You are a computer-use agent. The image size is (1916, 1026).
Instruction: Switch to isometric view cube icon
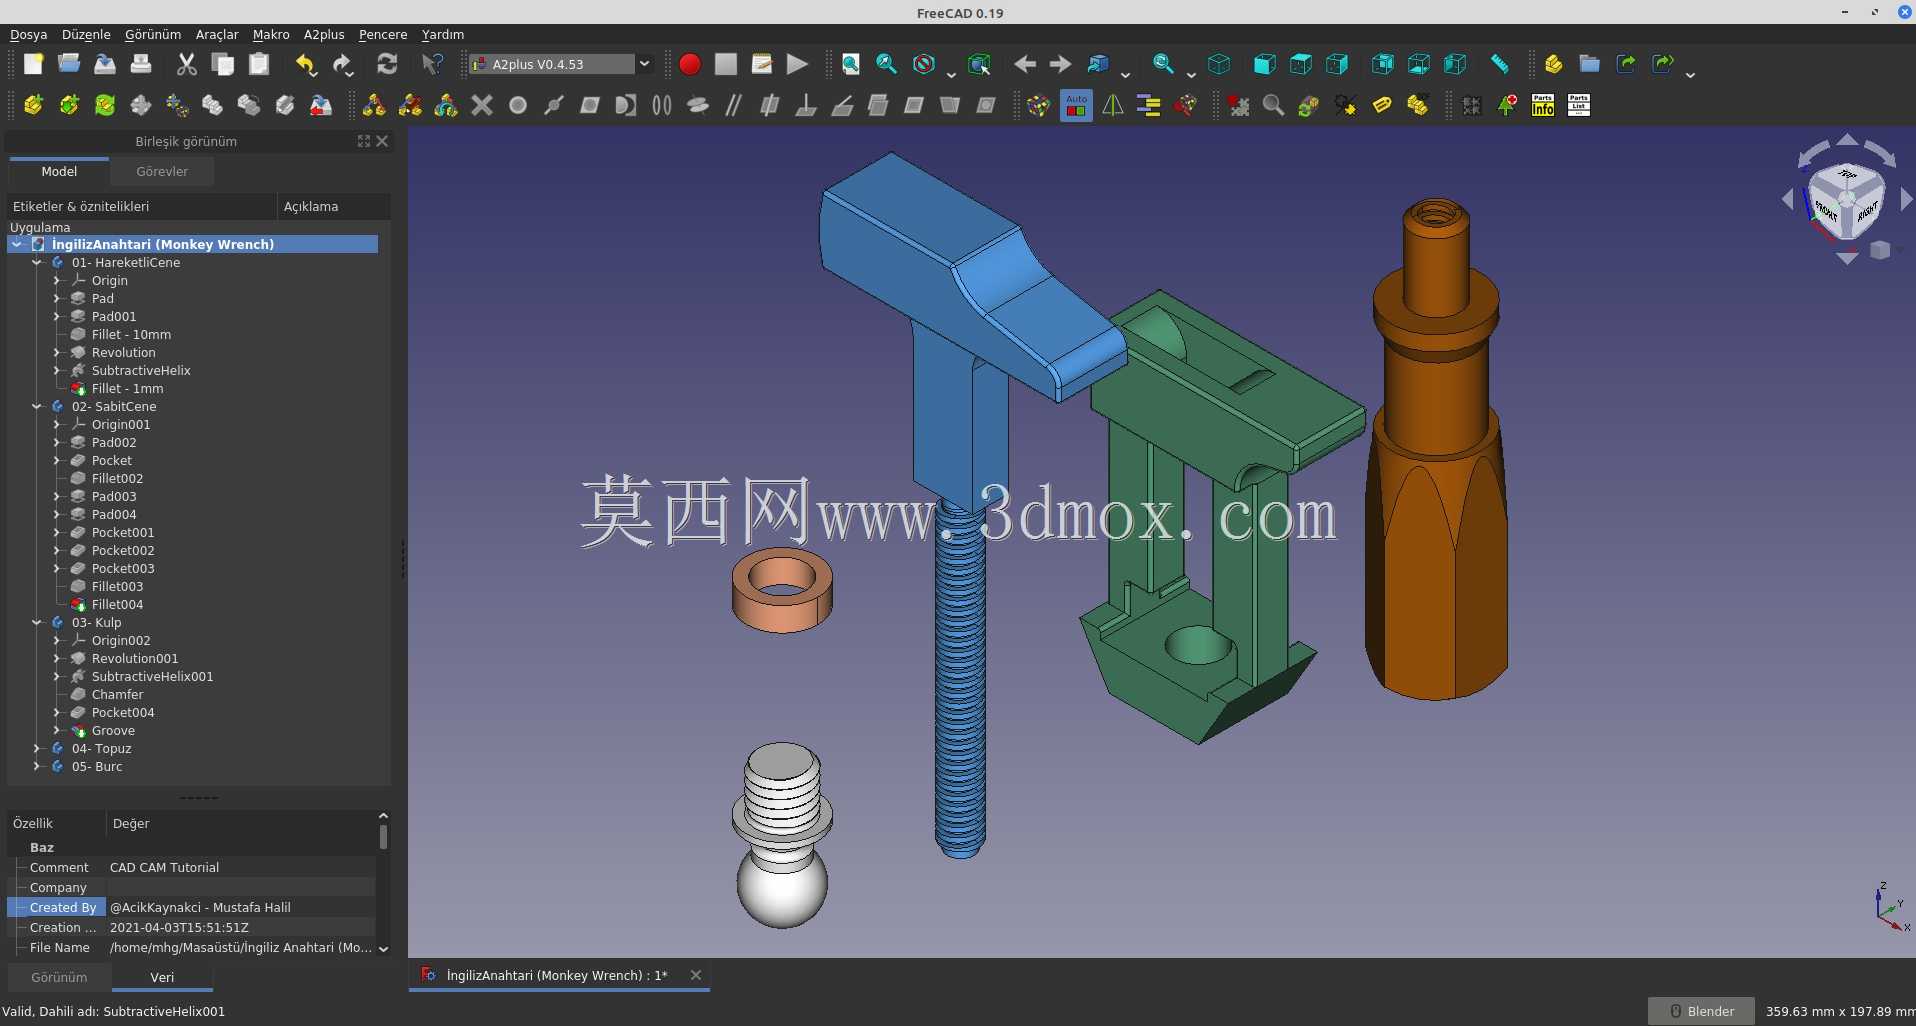(x=1219, y=64)
